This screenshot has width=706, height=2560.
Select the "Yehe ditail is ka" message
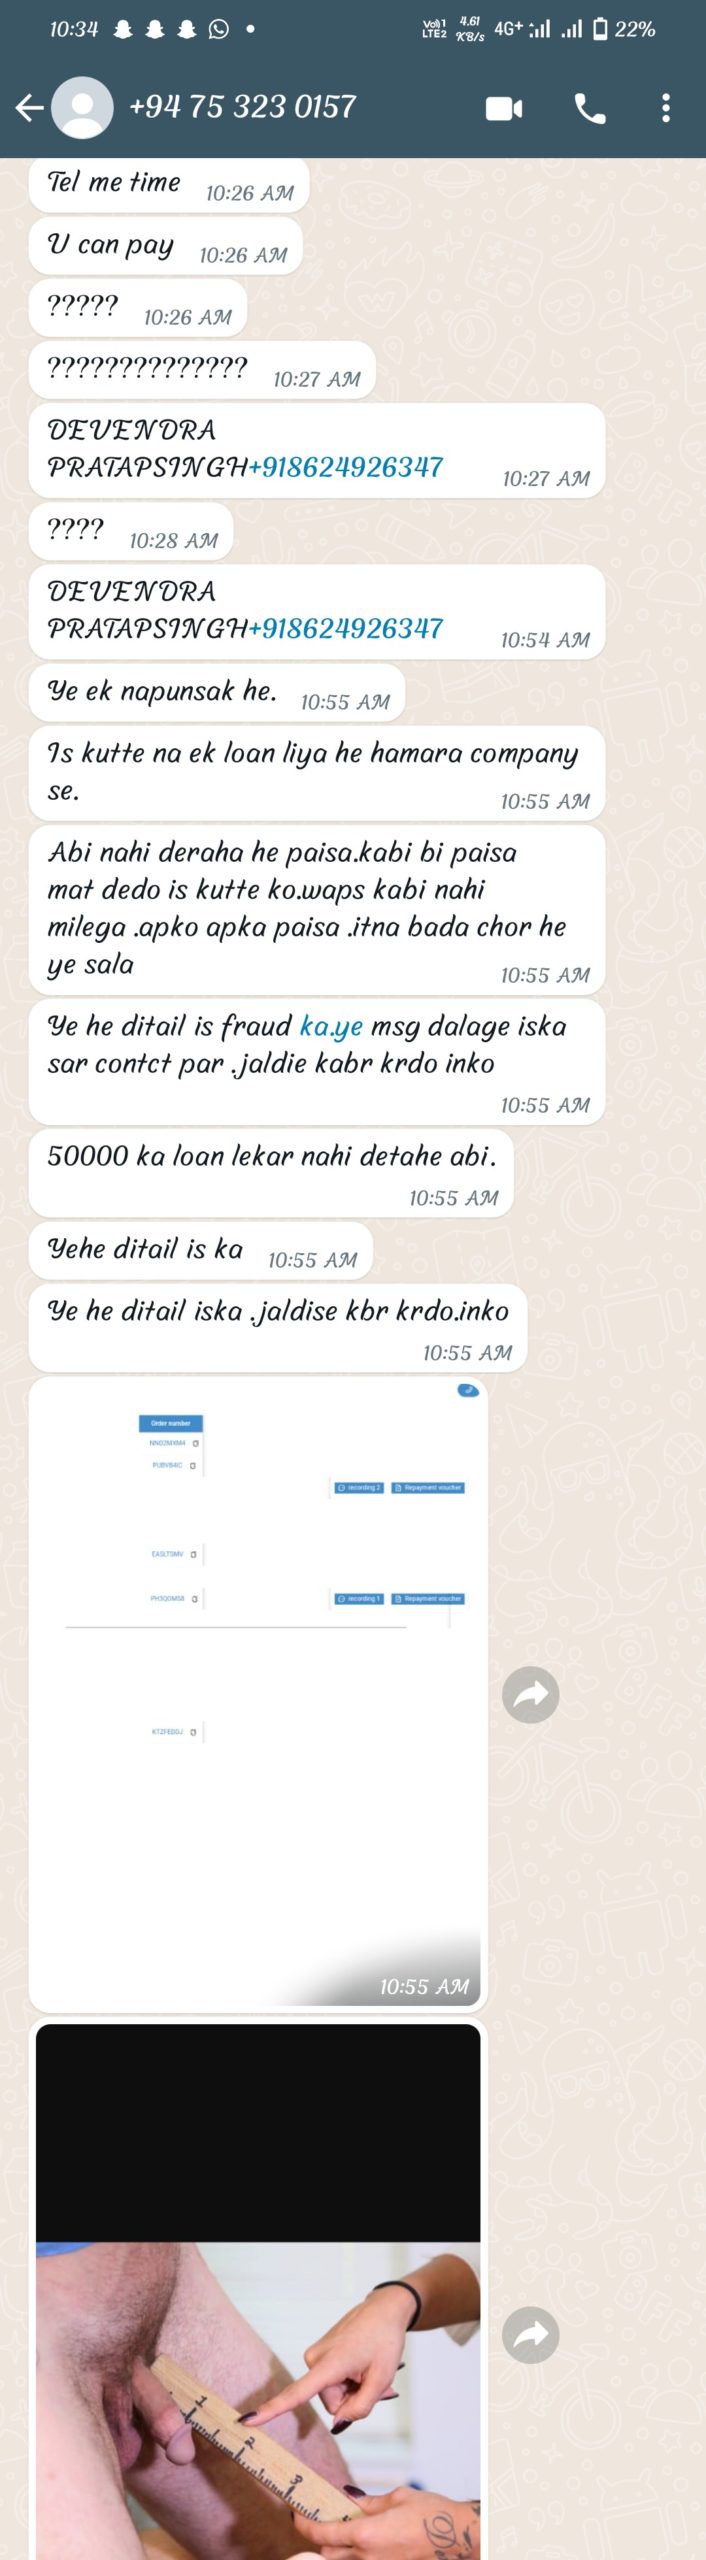click(x=201, y=1251)
